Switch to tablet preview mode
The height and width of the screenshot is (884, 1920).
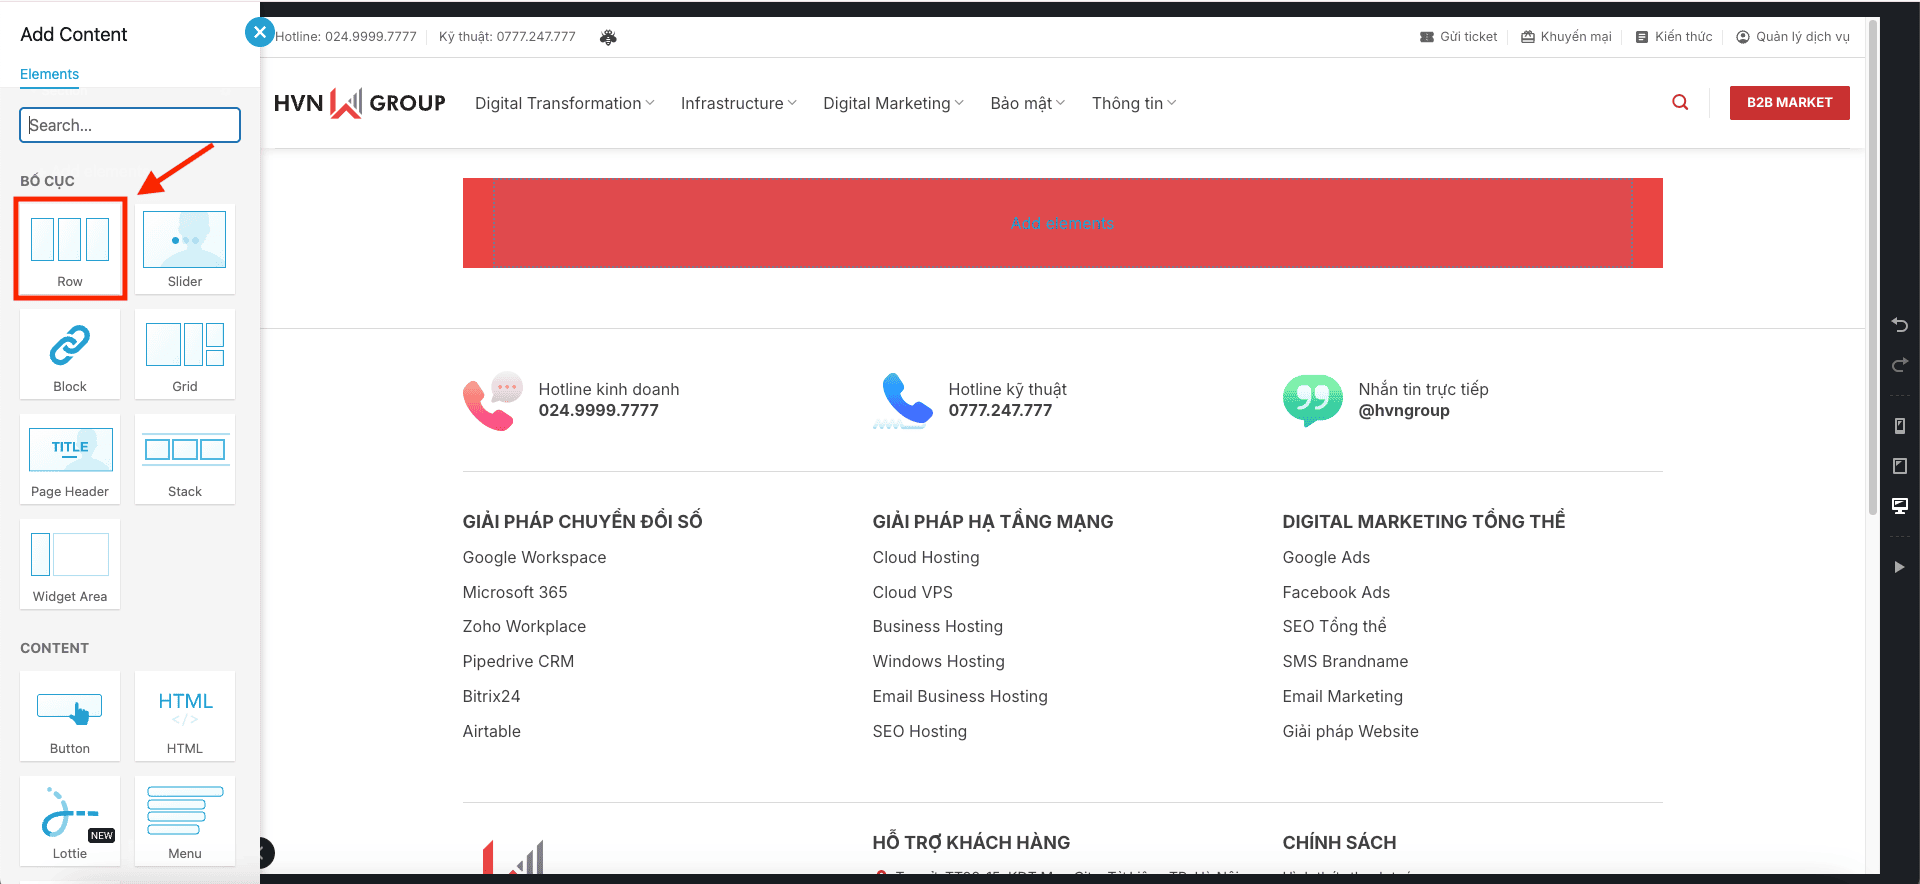(x=1900, y=466)
